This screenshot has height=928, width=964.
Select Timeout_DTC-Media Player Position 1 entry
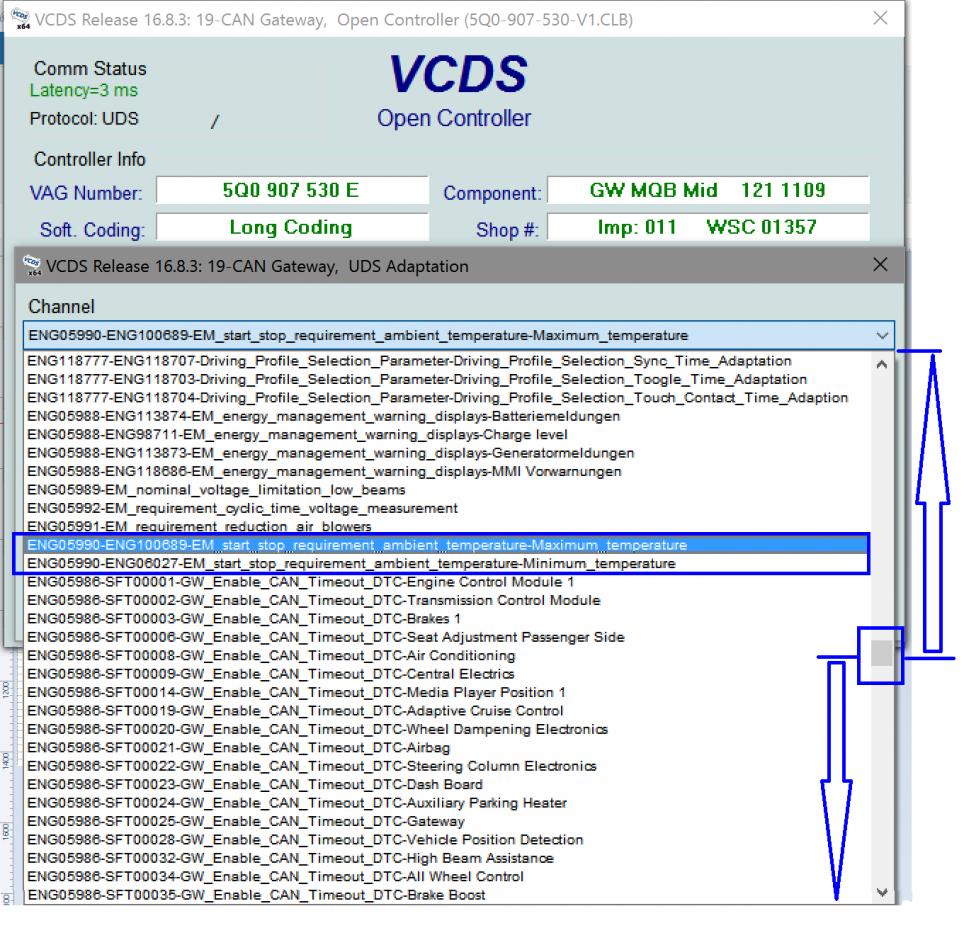pyautogui.click(x=448, y=692)
